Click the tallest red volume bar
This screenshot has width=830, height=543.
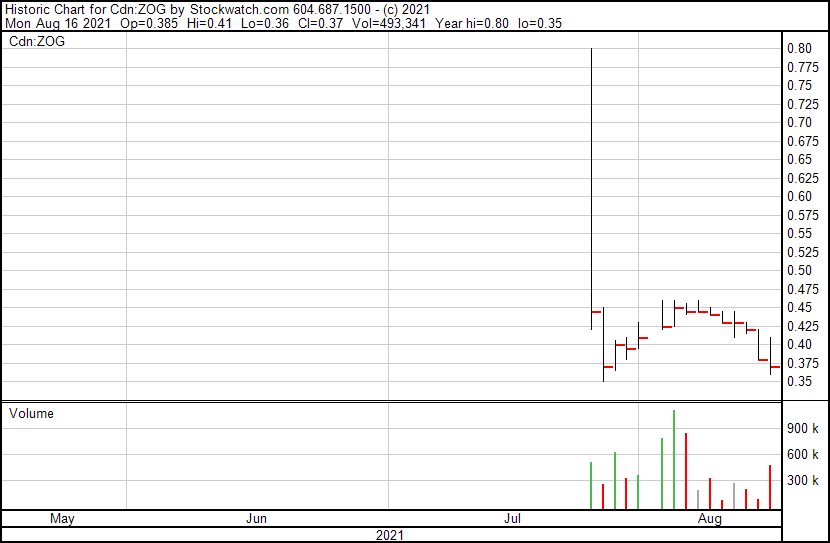pos(686,471)
